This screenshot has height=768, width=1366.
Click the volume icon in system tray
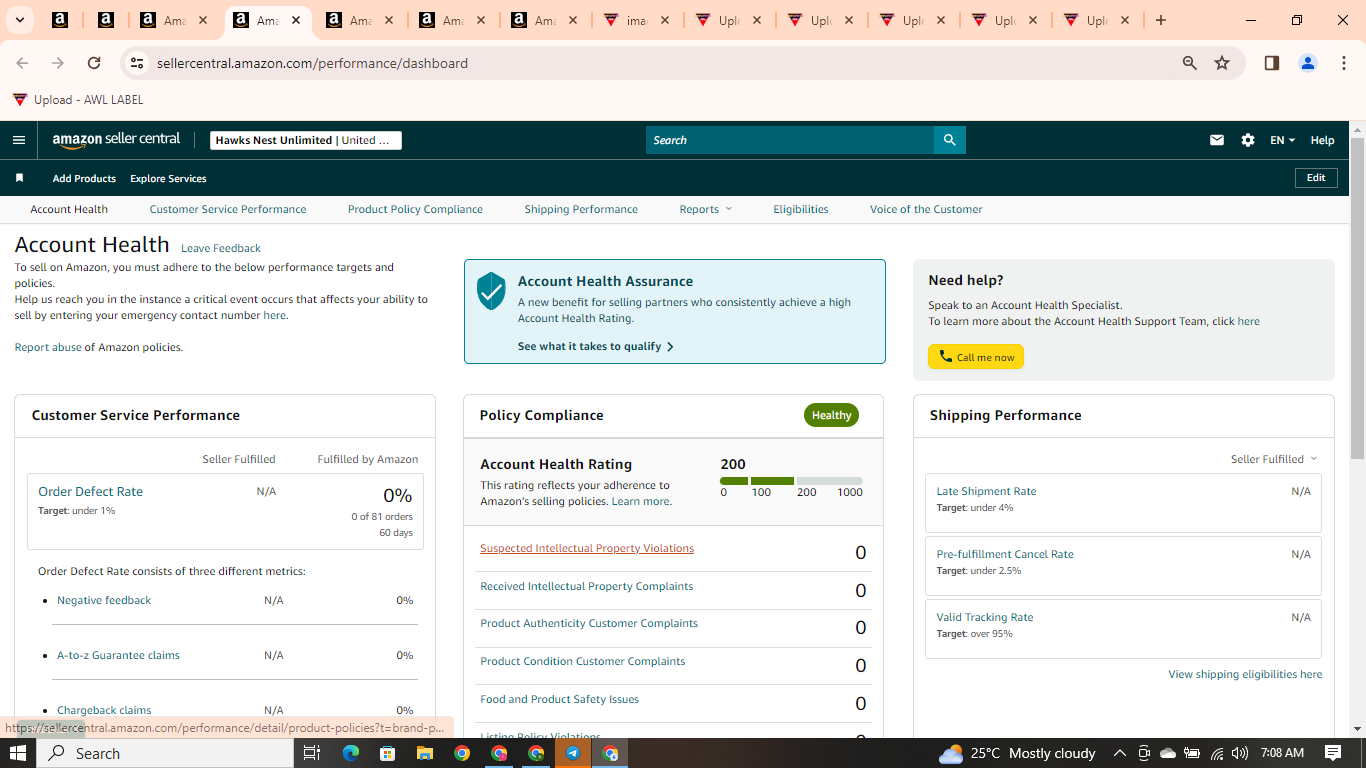coord(1240,753)
